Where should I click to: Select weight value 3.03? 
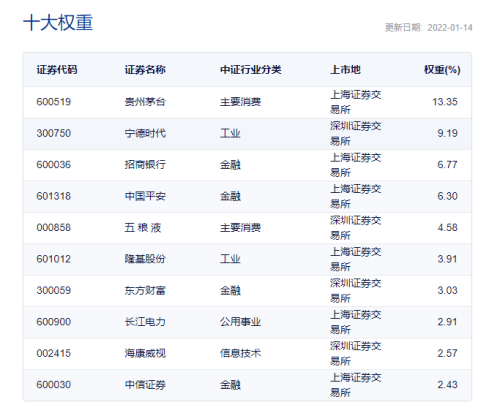(x=448, y=290)
